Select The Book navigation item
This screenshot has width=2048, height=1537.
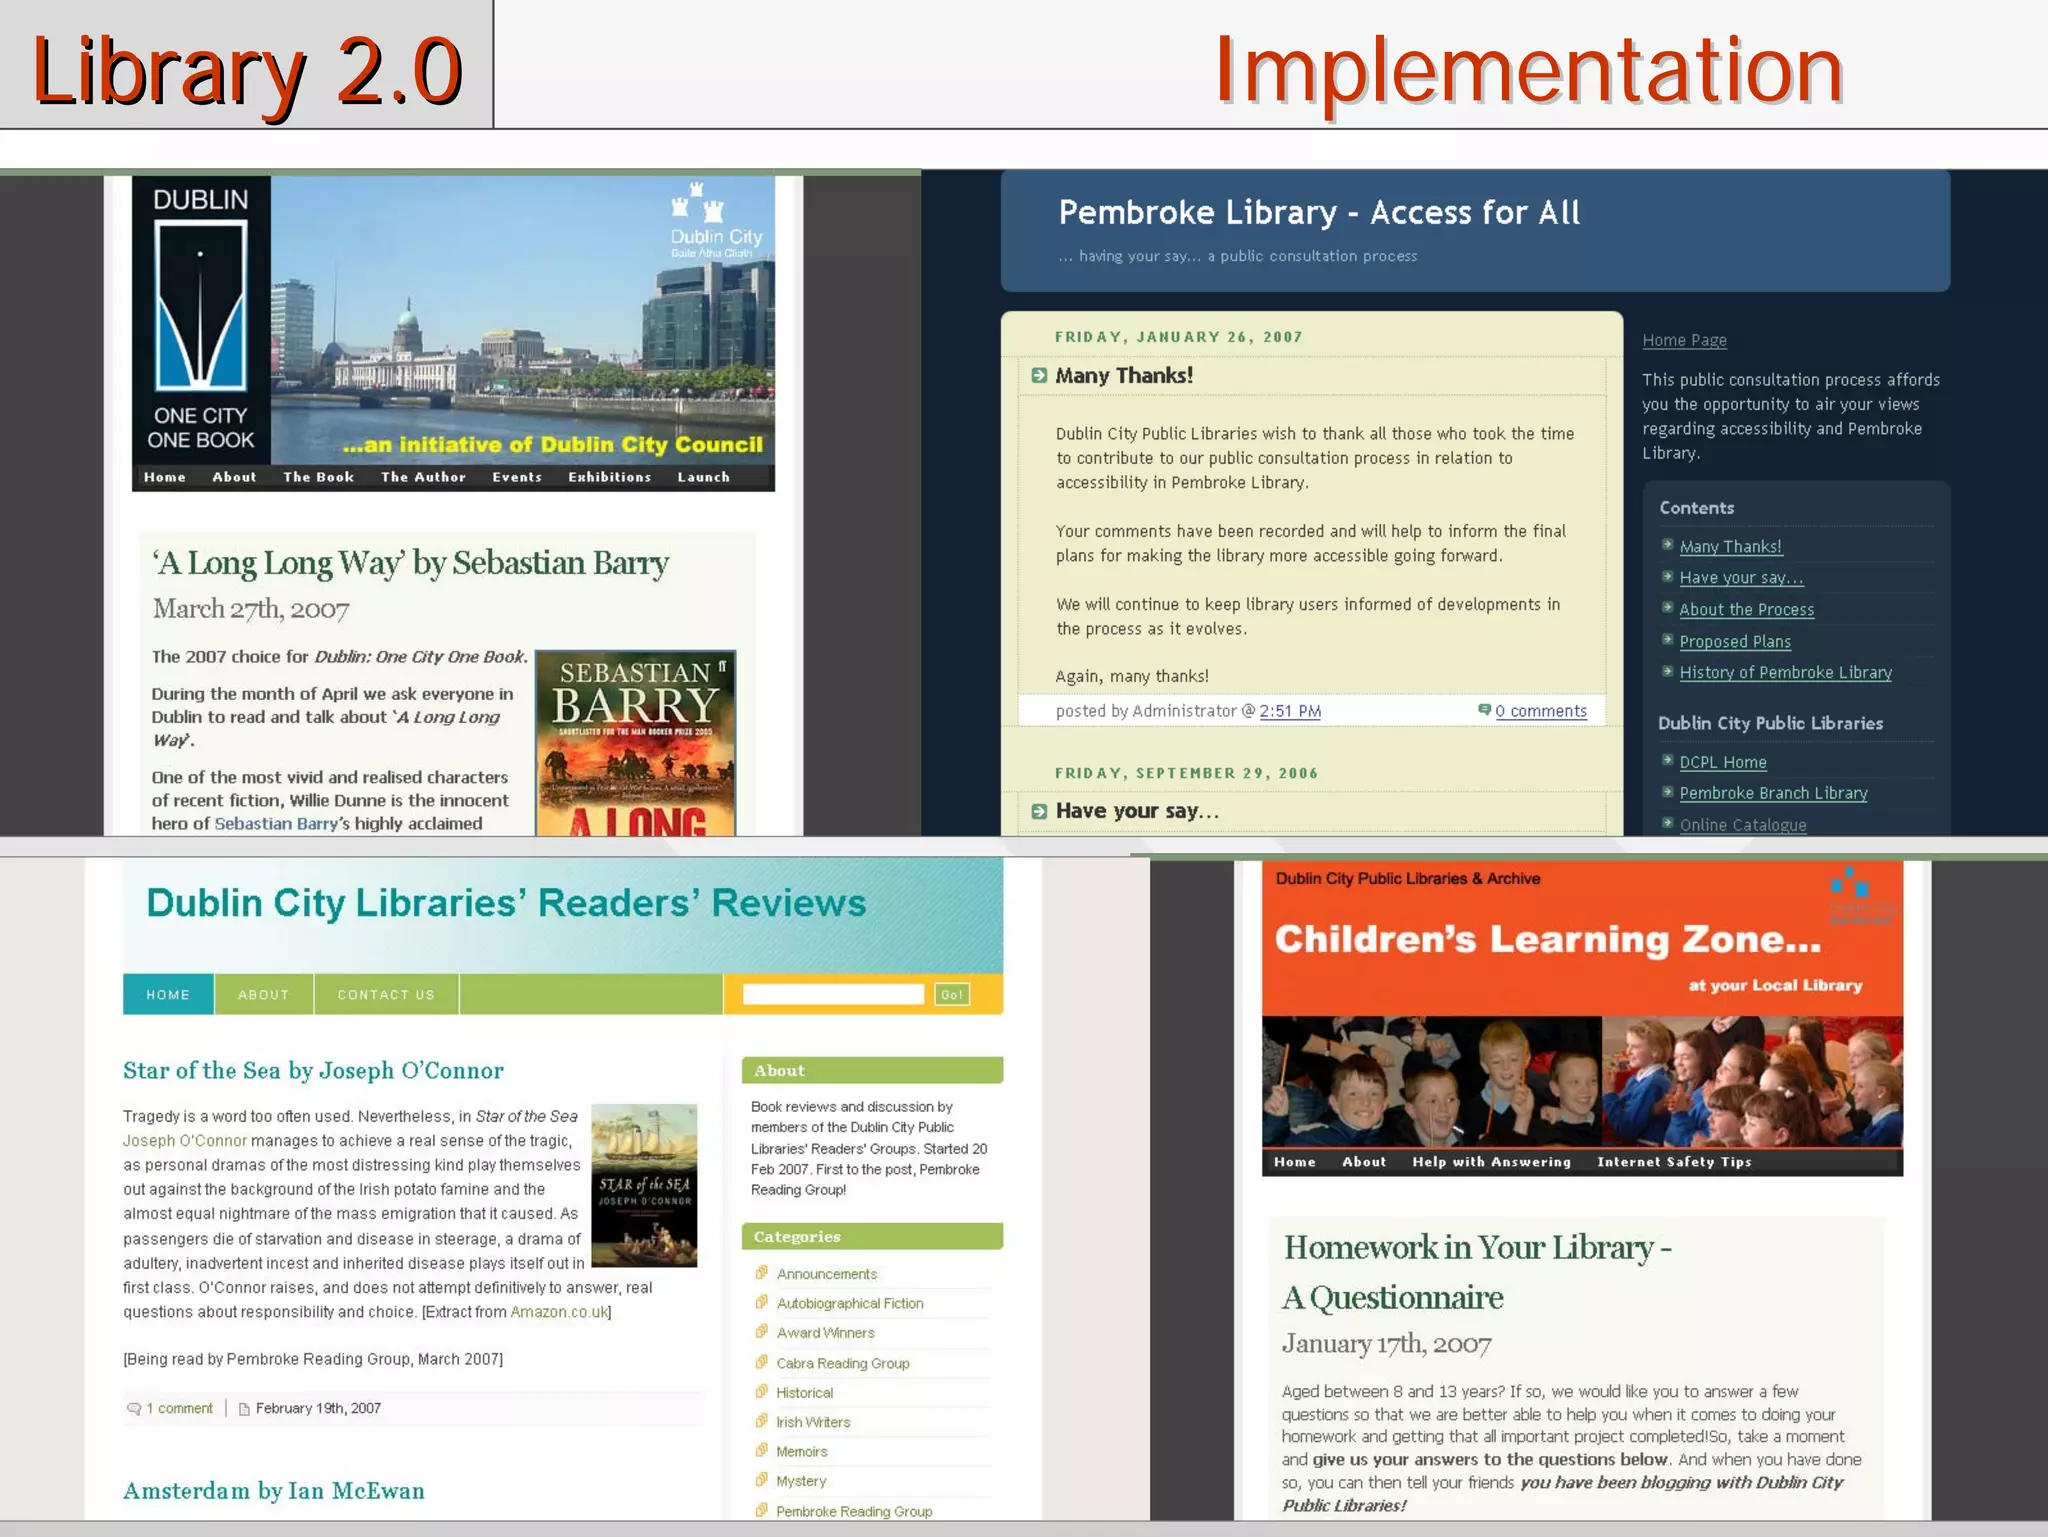[319, 477]
